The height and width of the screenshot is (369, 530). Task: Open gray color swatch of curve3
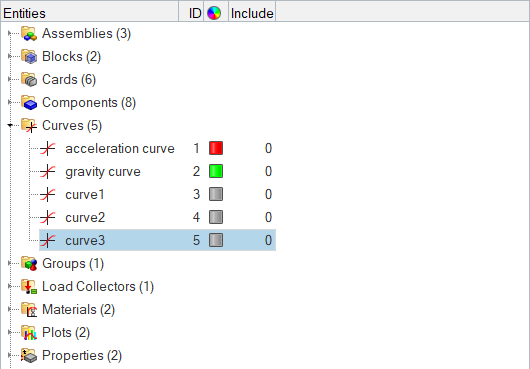216,240
